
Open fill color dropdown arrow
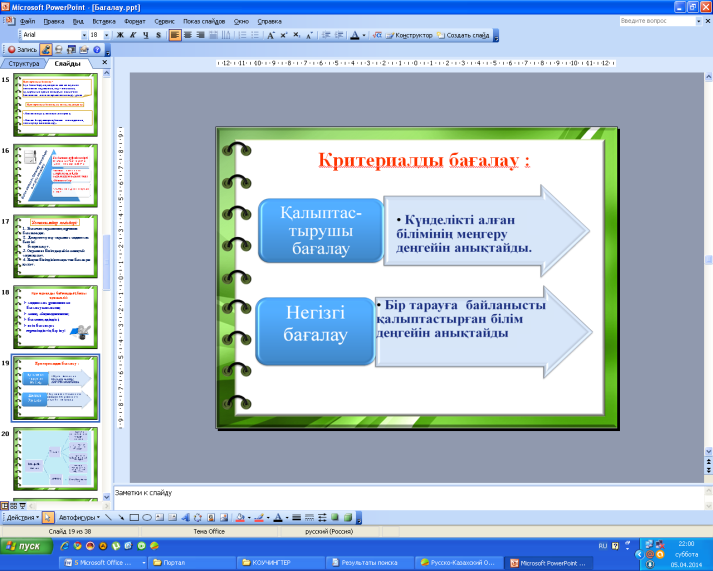pyautogui.click(x=249, y=517)
